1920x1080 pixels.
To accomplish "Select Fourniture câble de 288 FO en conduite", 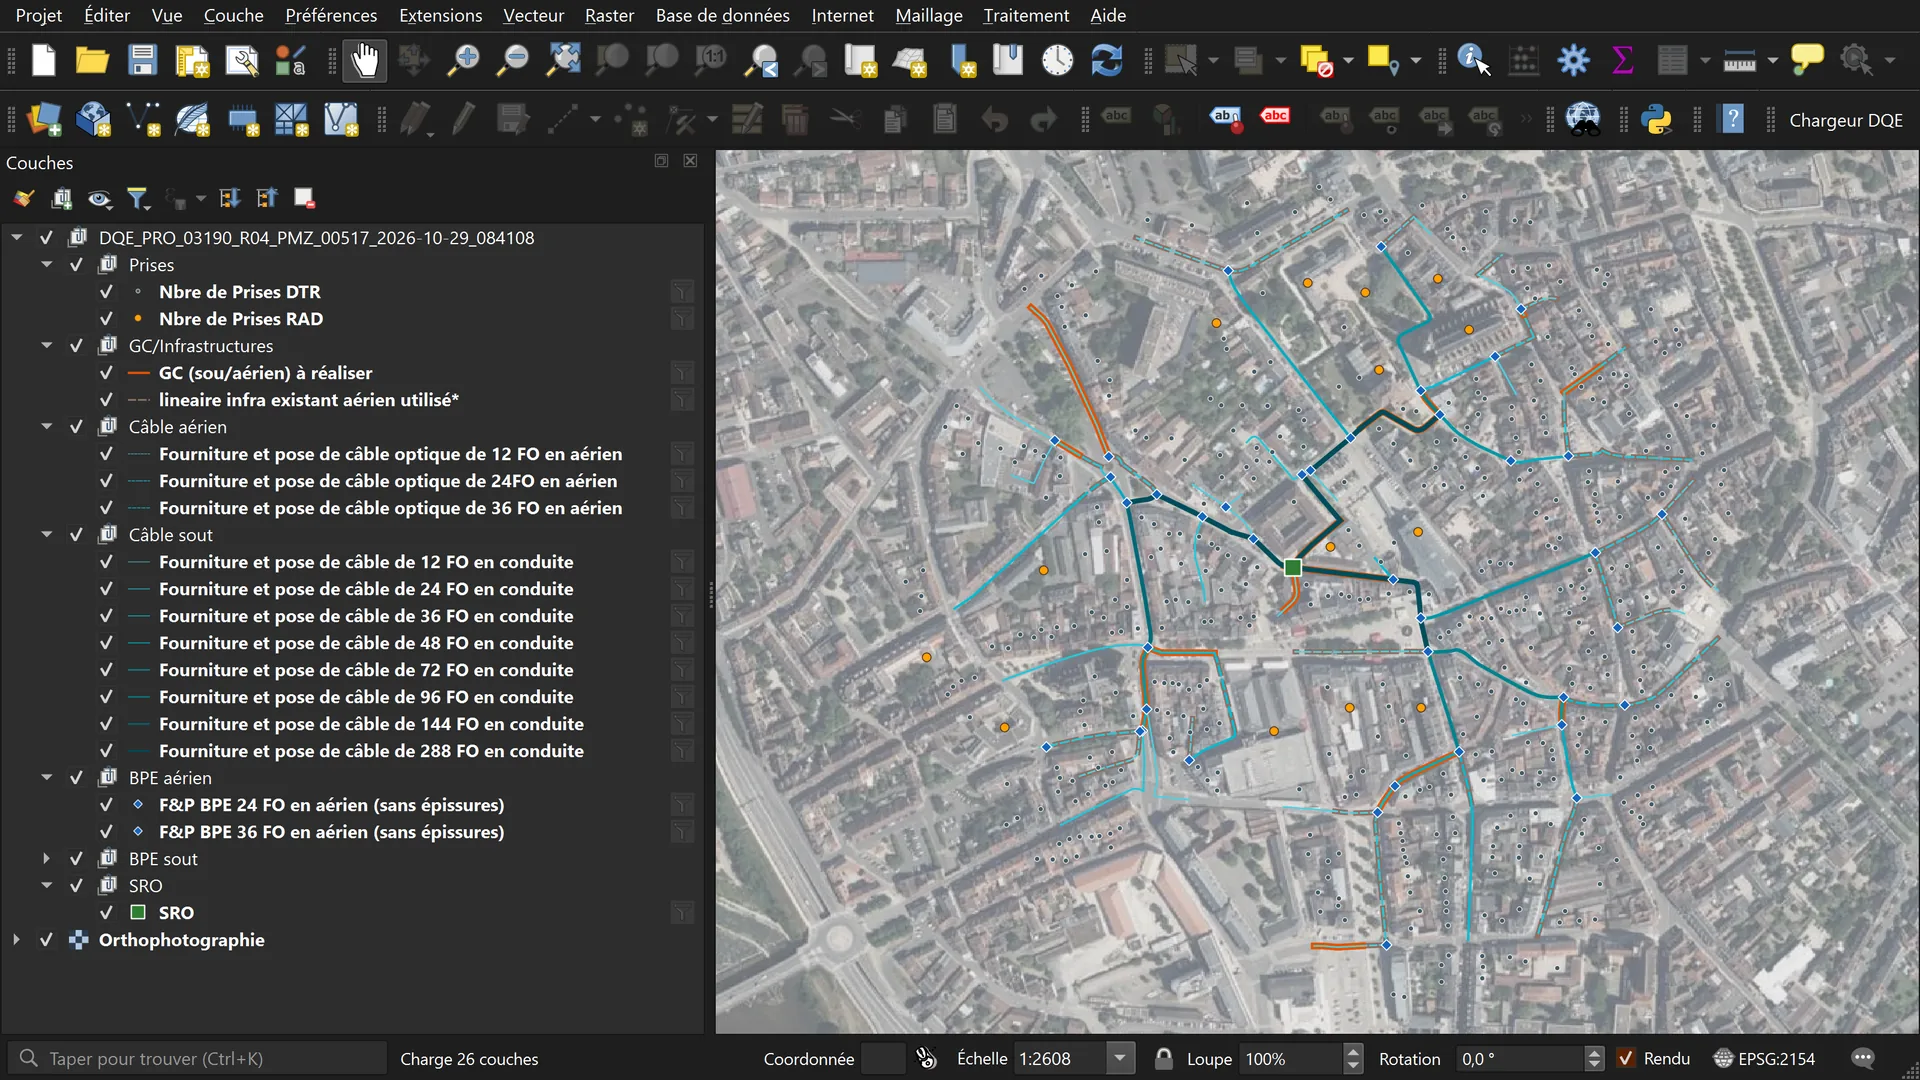I will pyautogui.click(x=371, y=751).
